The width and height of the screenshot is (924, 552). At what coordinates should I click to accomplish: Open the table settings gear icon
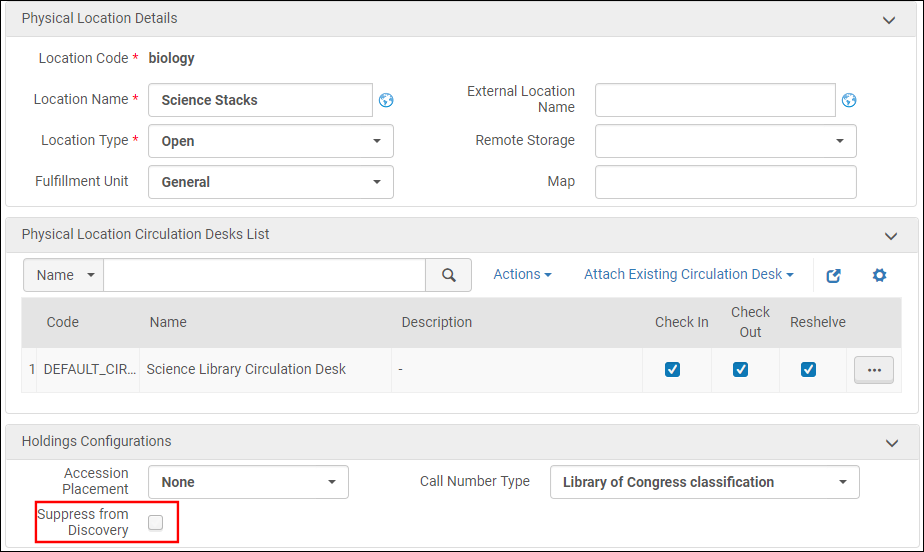click(879, 275)
